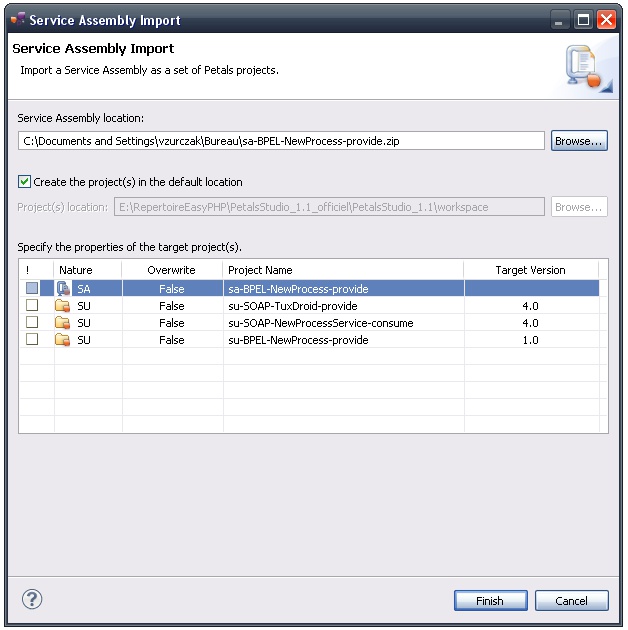Open Target Version 4.0 cell for su-SOAP-TuxDroid-provide
The height and width of the screenshot is (630, 628).
click(x=530, y=306)
